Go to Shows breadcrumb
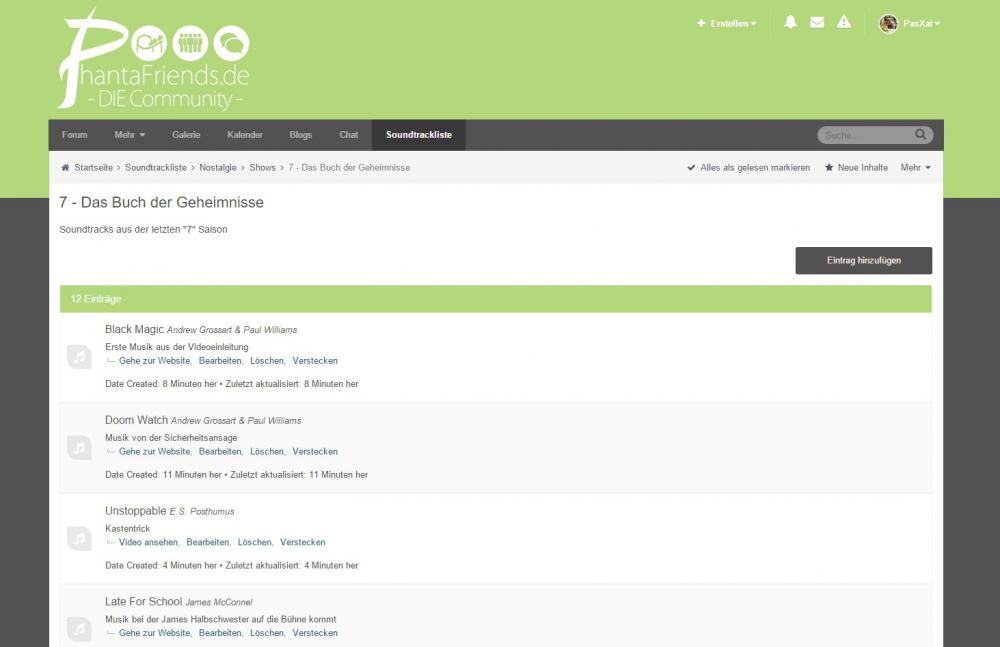The width and height of the screenshot is (1000, 647). click(262, 168)
